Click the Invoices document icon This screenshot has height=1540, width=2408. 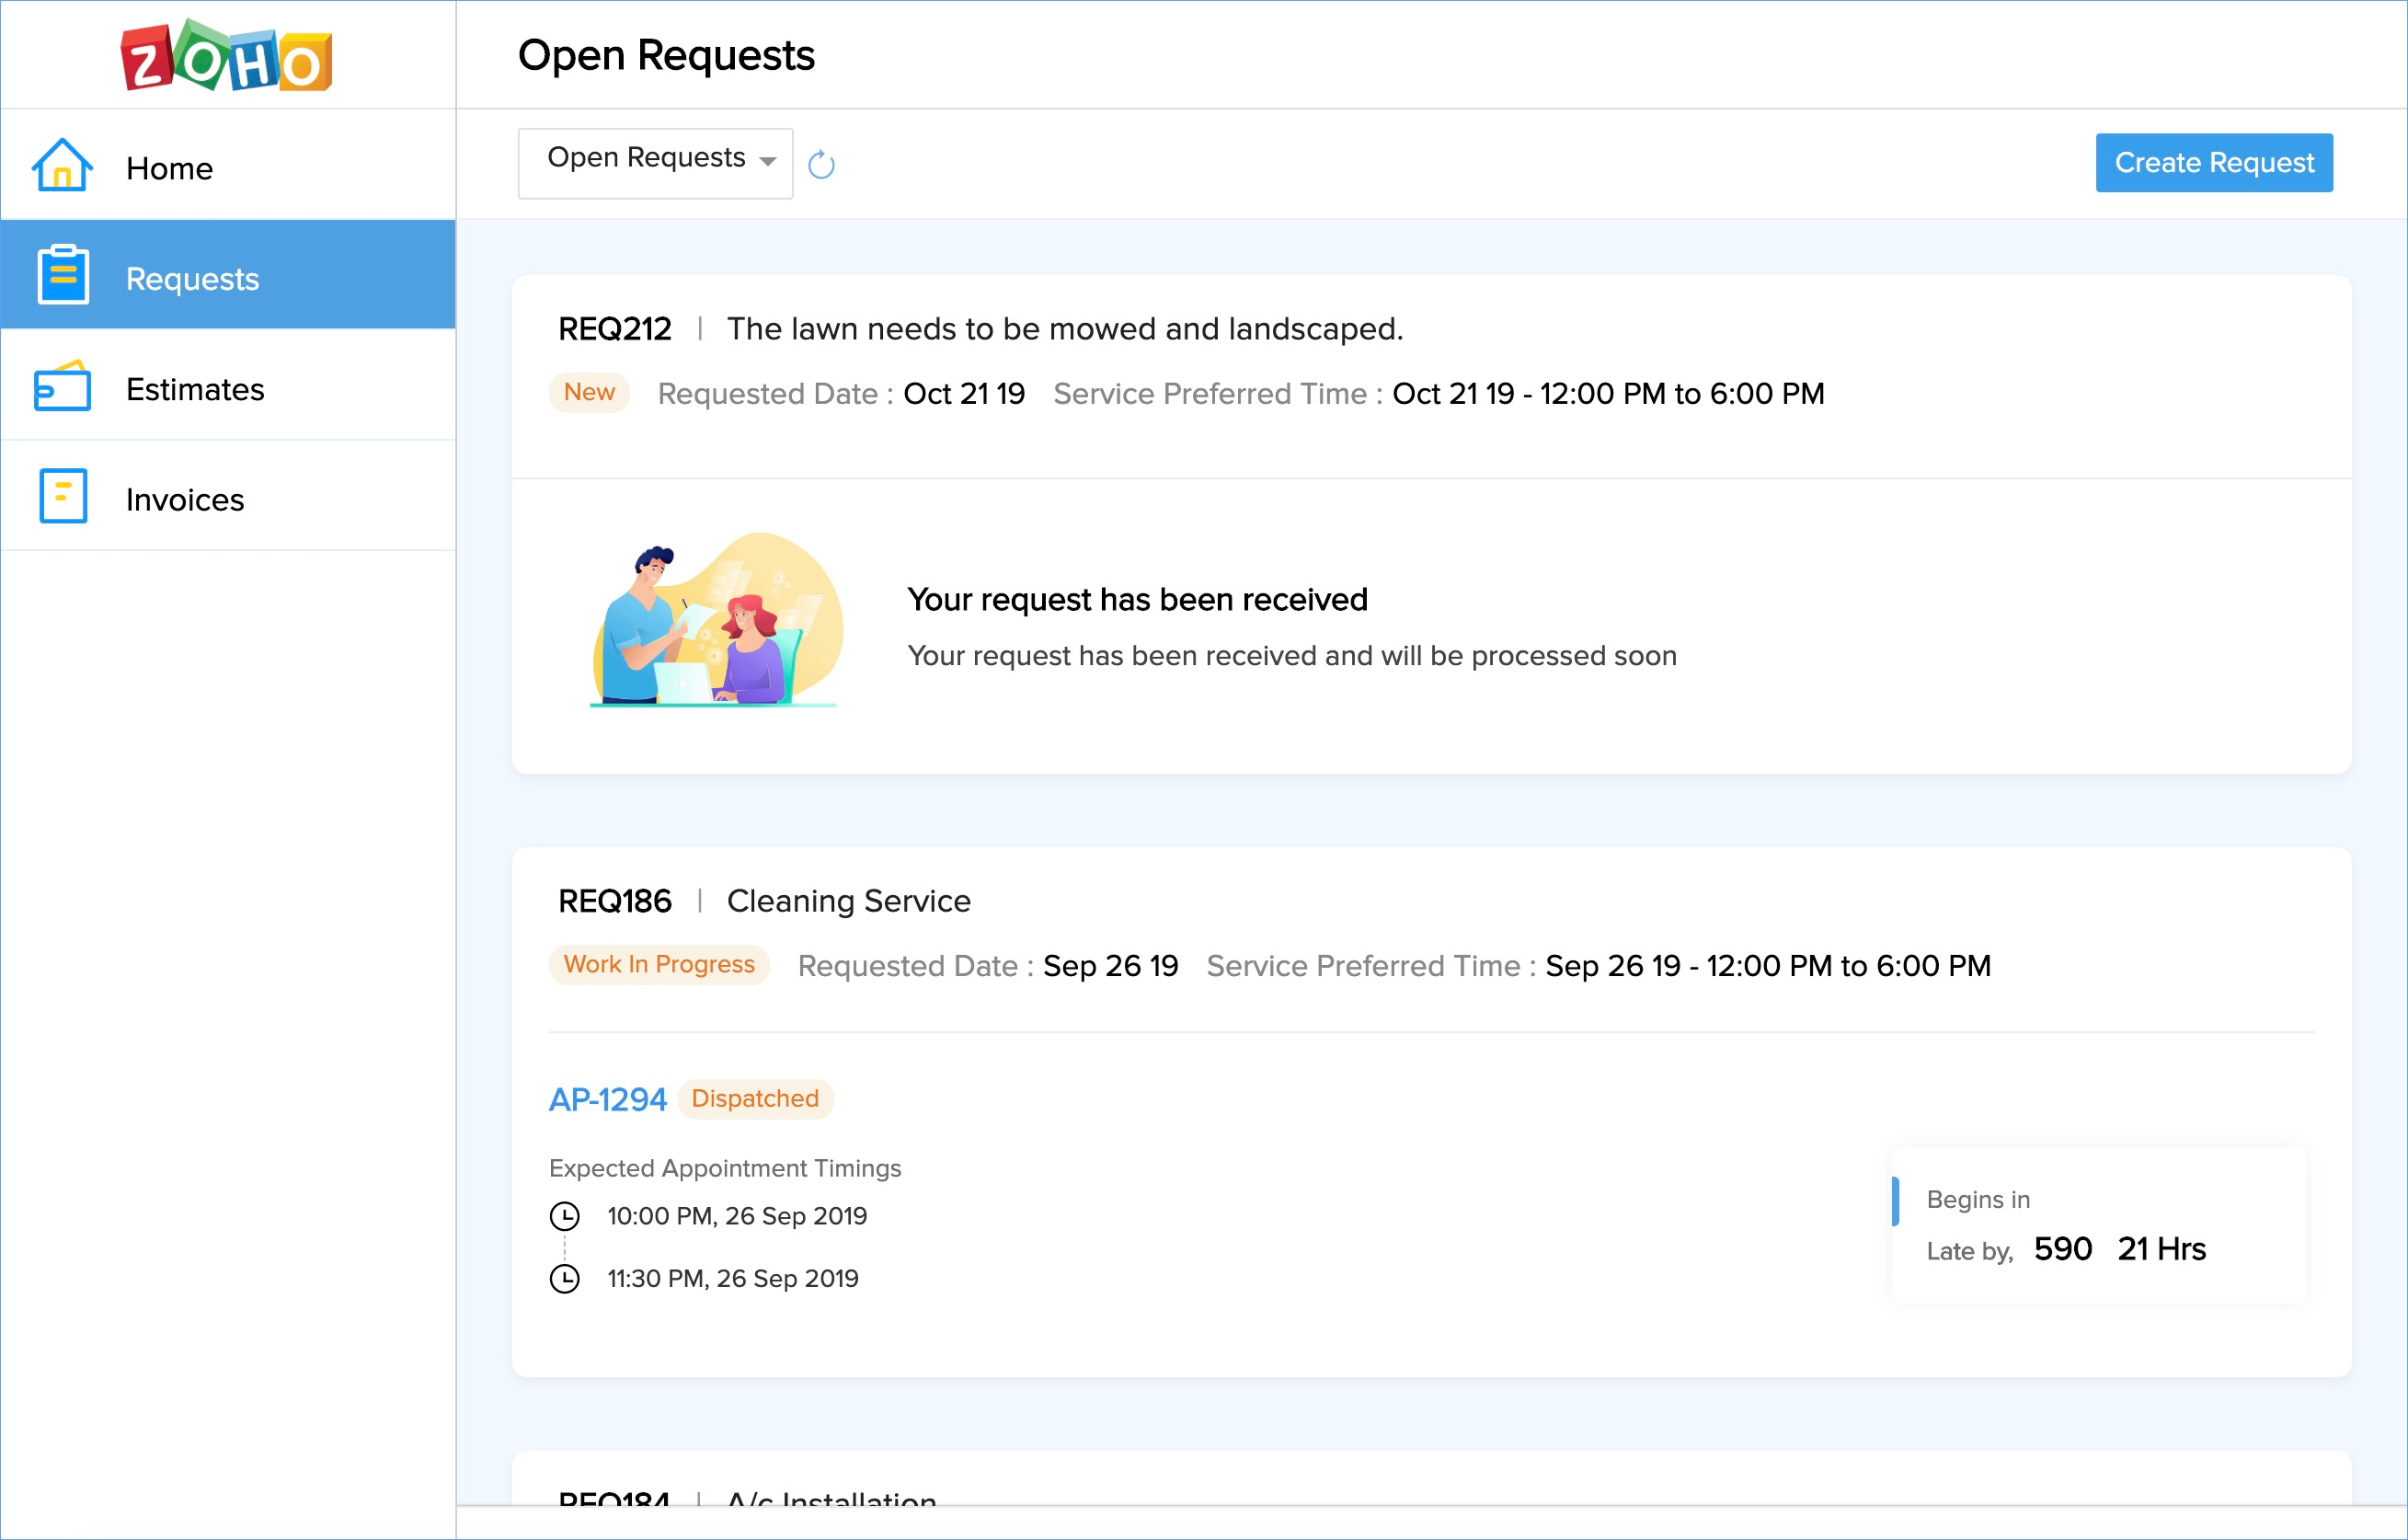[x=63, y=497]
